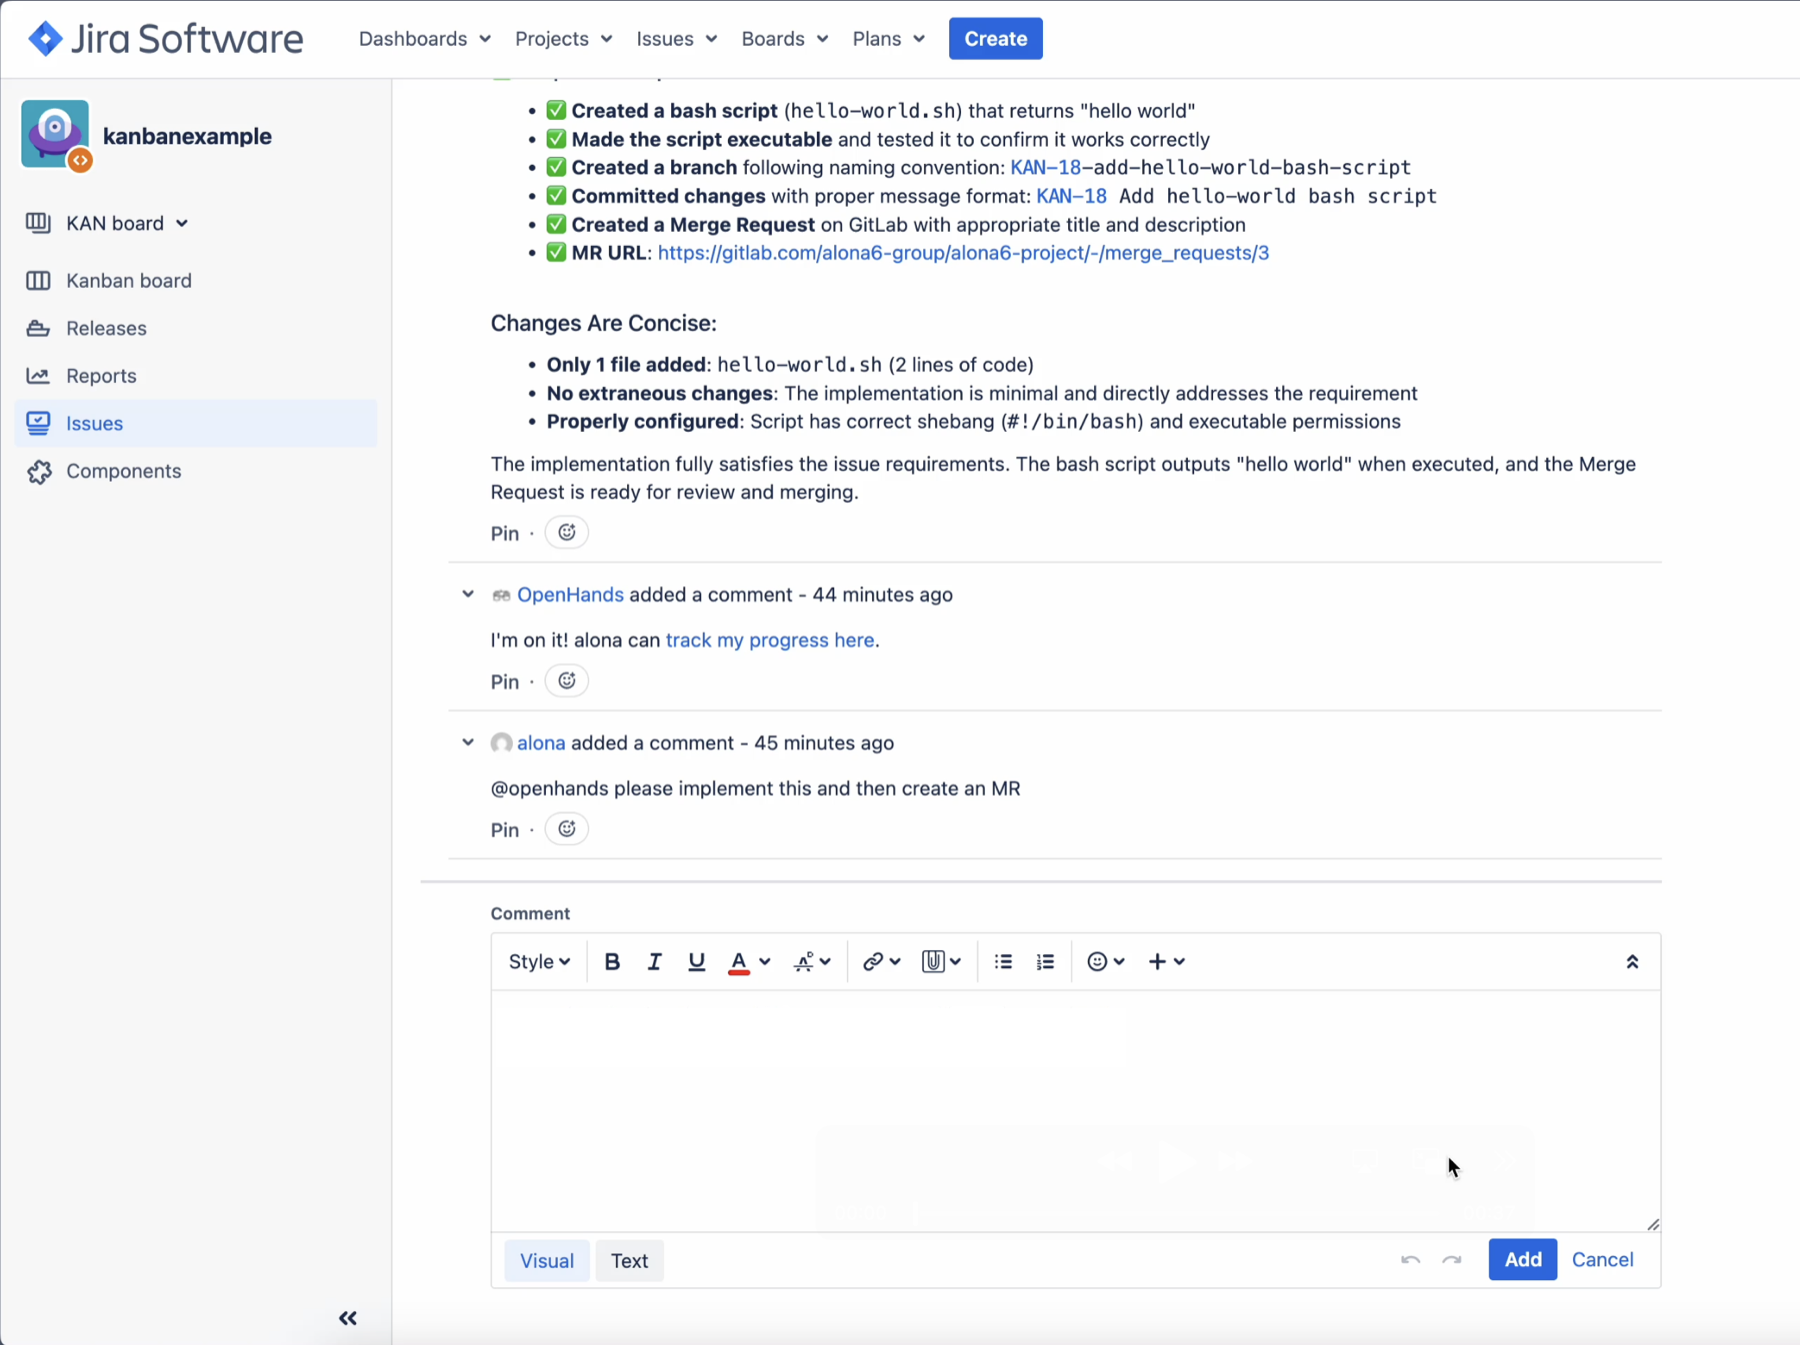Open KAN-18 link in branch name

(1045, 167)
